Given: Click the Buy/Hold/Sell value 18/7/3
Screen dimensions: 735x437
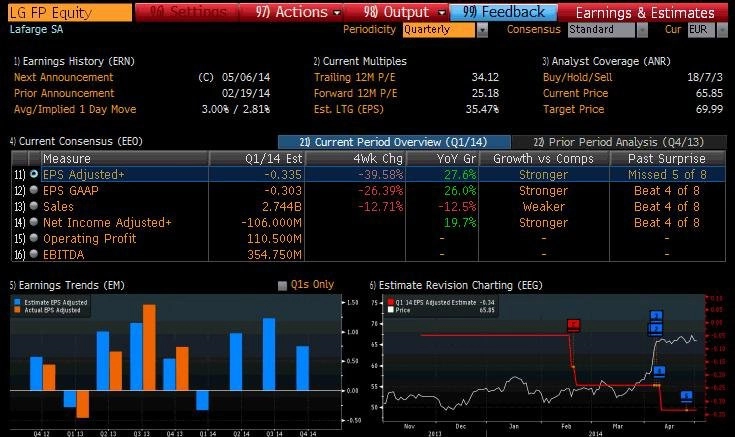Looking at the screenshot, I should [705, 77].
